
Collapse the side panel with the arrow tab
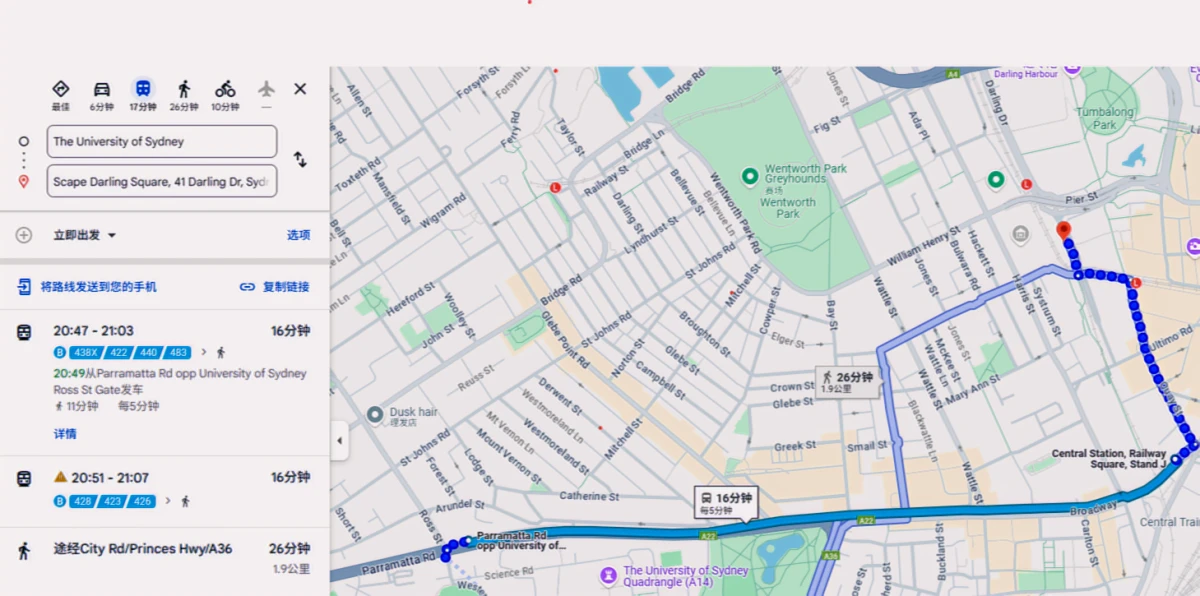(340, 441)
